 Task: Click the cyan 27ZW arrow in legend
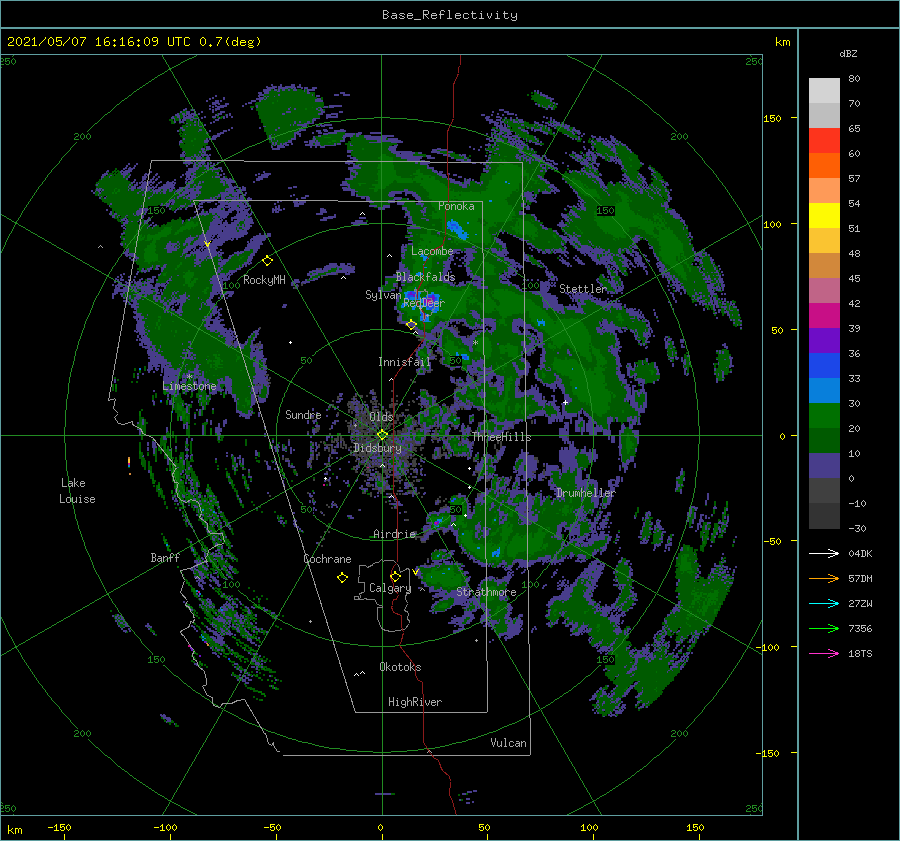pyautogui.click(x=824, y=603)
